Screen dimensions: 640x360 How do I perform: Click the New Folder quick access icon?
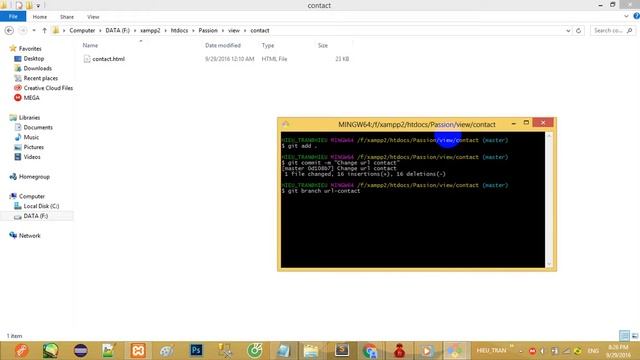click(x=29, y=5)
